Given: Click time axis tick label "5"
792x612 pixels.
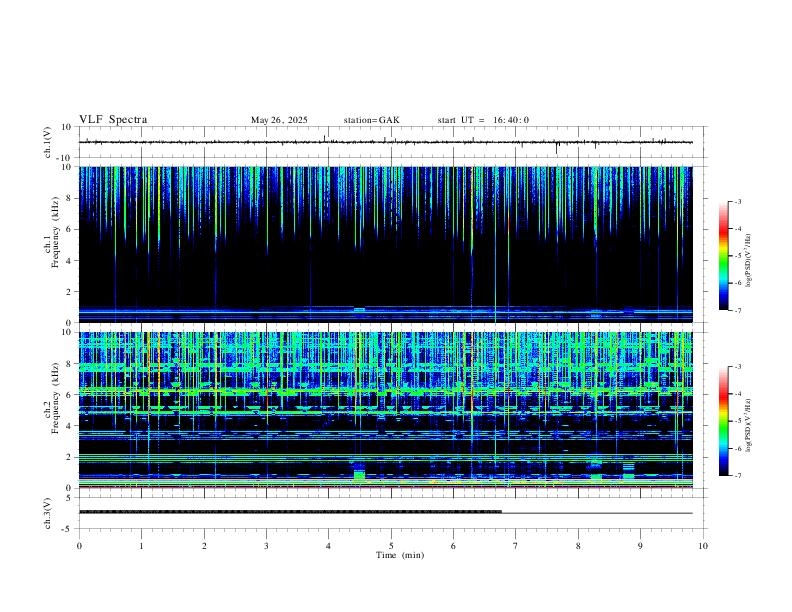Looking at the screenshot, I should (391, 546).
